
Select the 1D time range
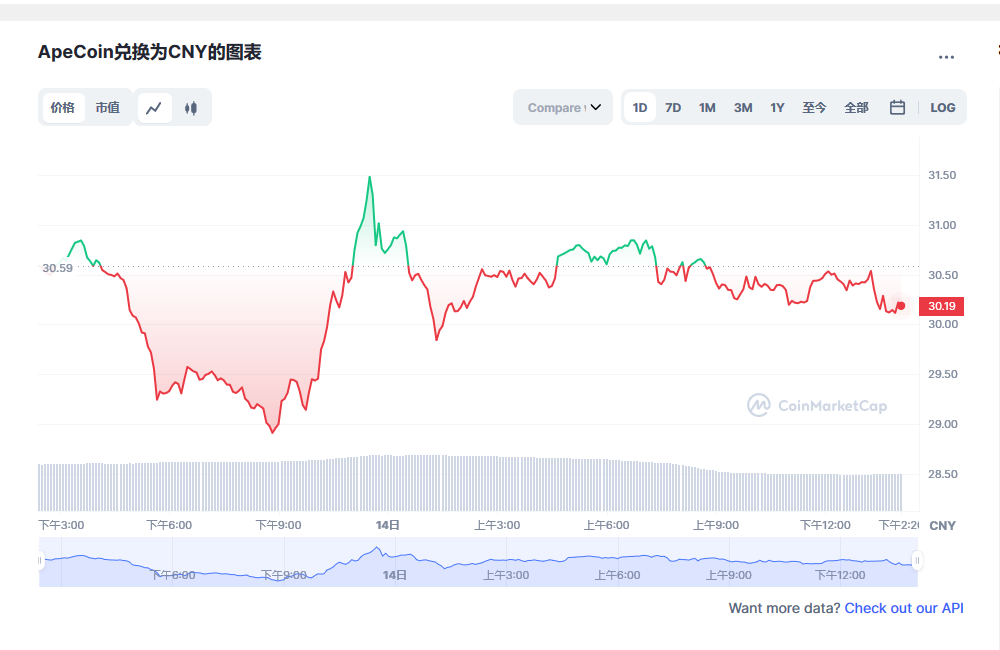[x=640, y=108]
